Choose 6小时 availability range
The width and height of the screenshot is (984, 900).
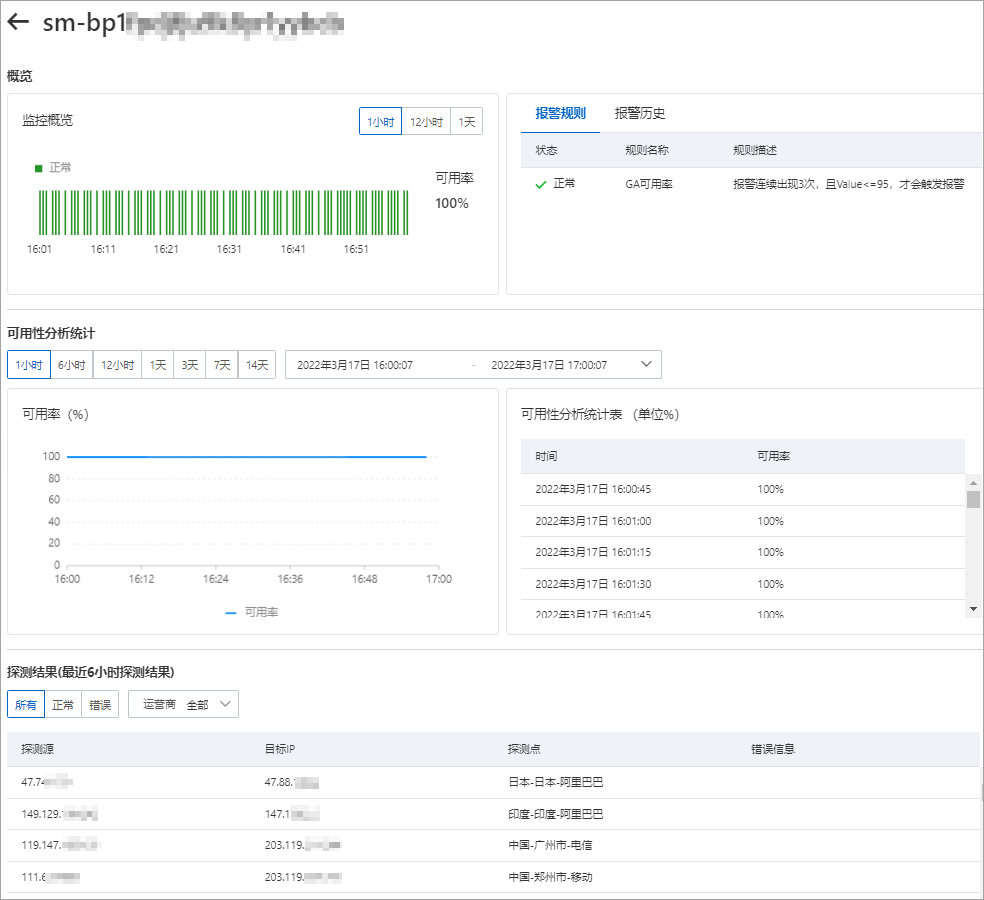pos(71,365)
